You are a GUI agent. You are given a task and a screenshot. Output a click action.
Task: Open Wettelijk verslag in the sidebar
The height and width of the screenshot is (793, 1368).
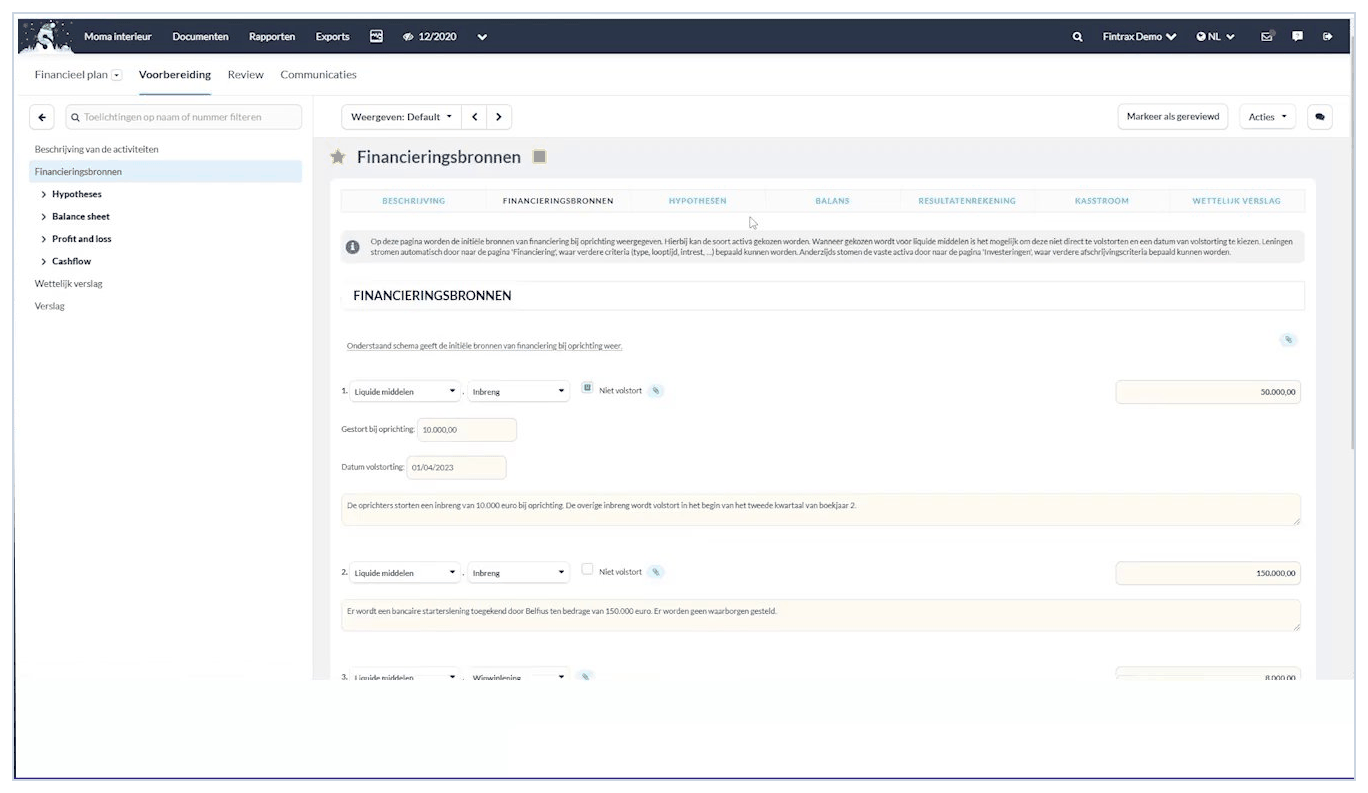click(69, 284)
